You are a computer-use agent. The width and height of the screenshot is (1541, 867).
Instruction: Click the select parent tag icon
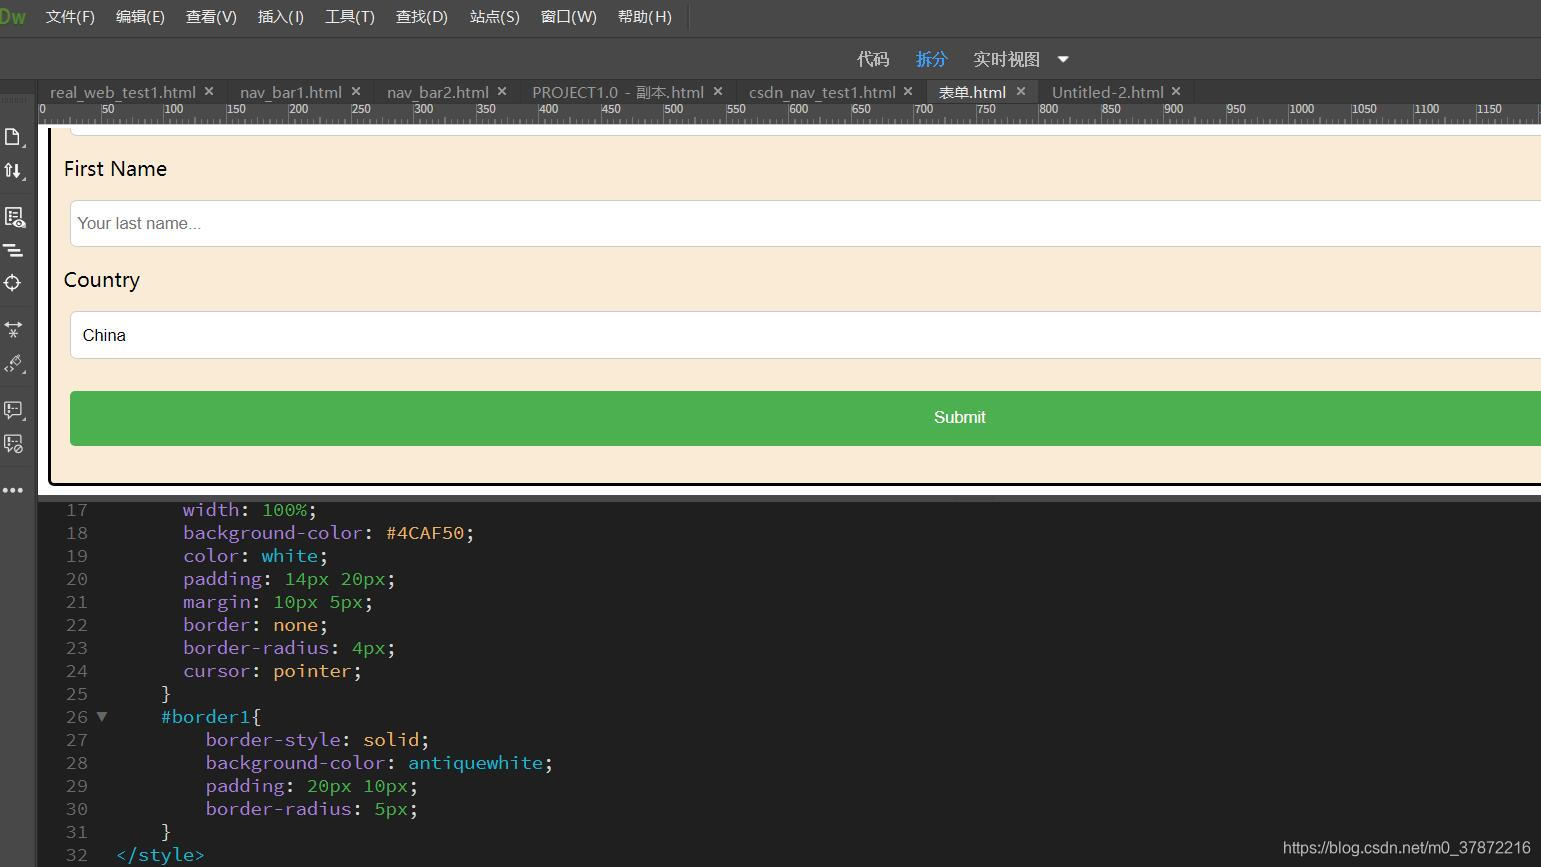pos(13,363)
